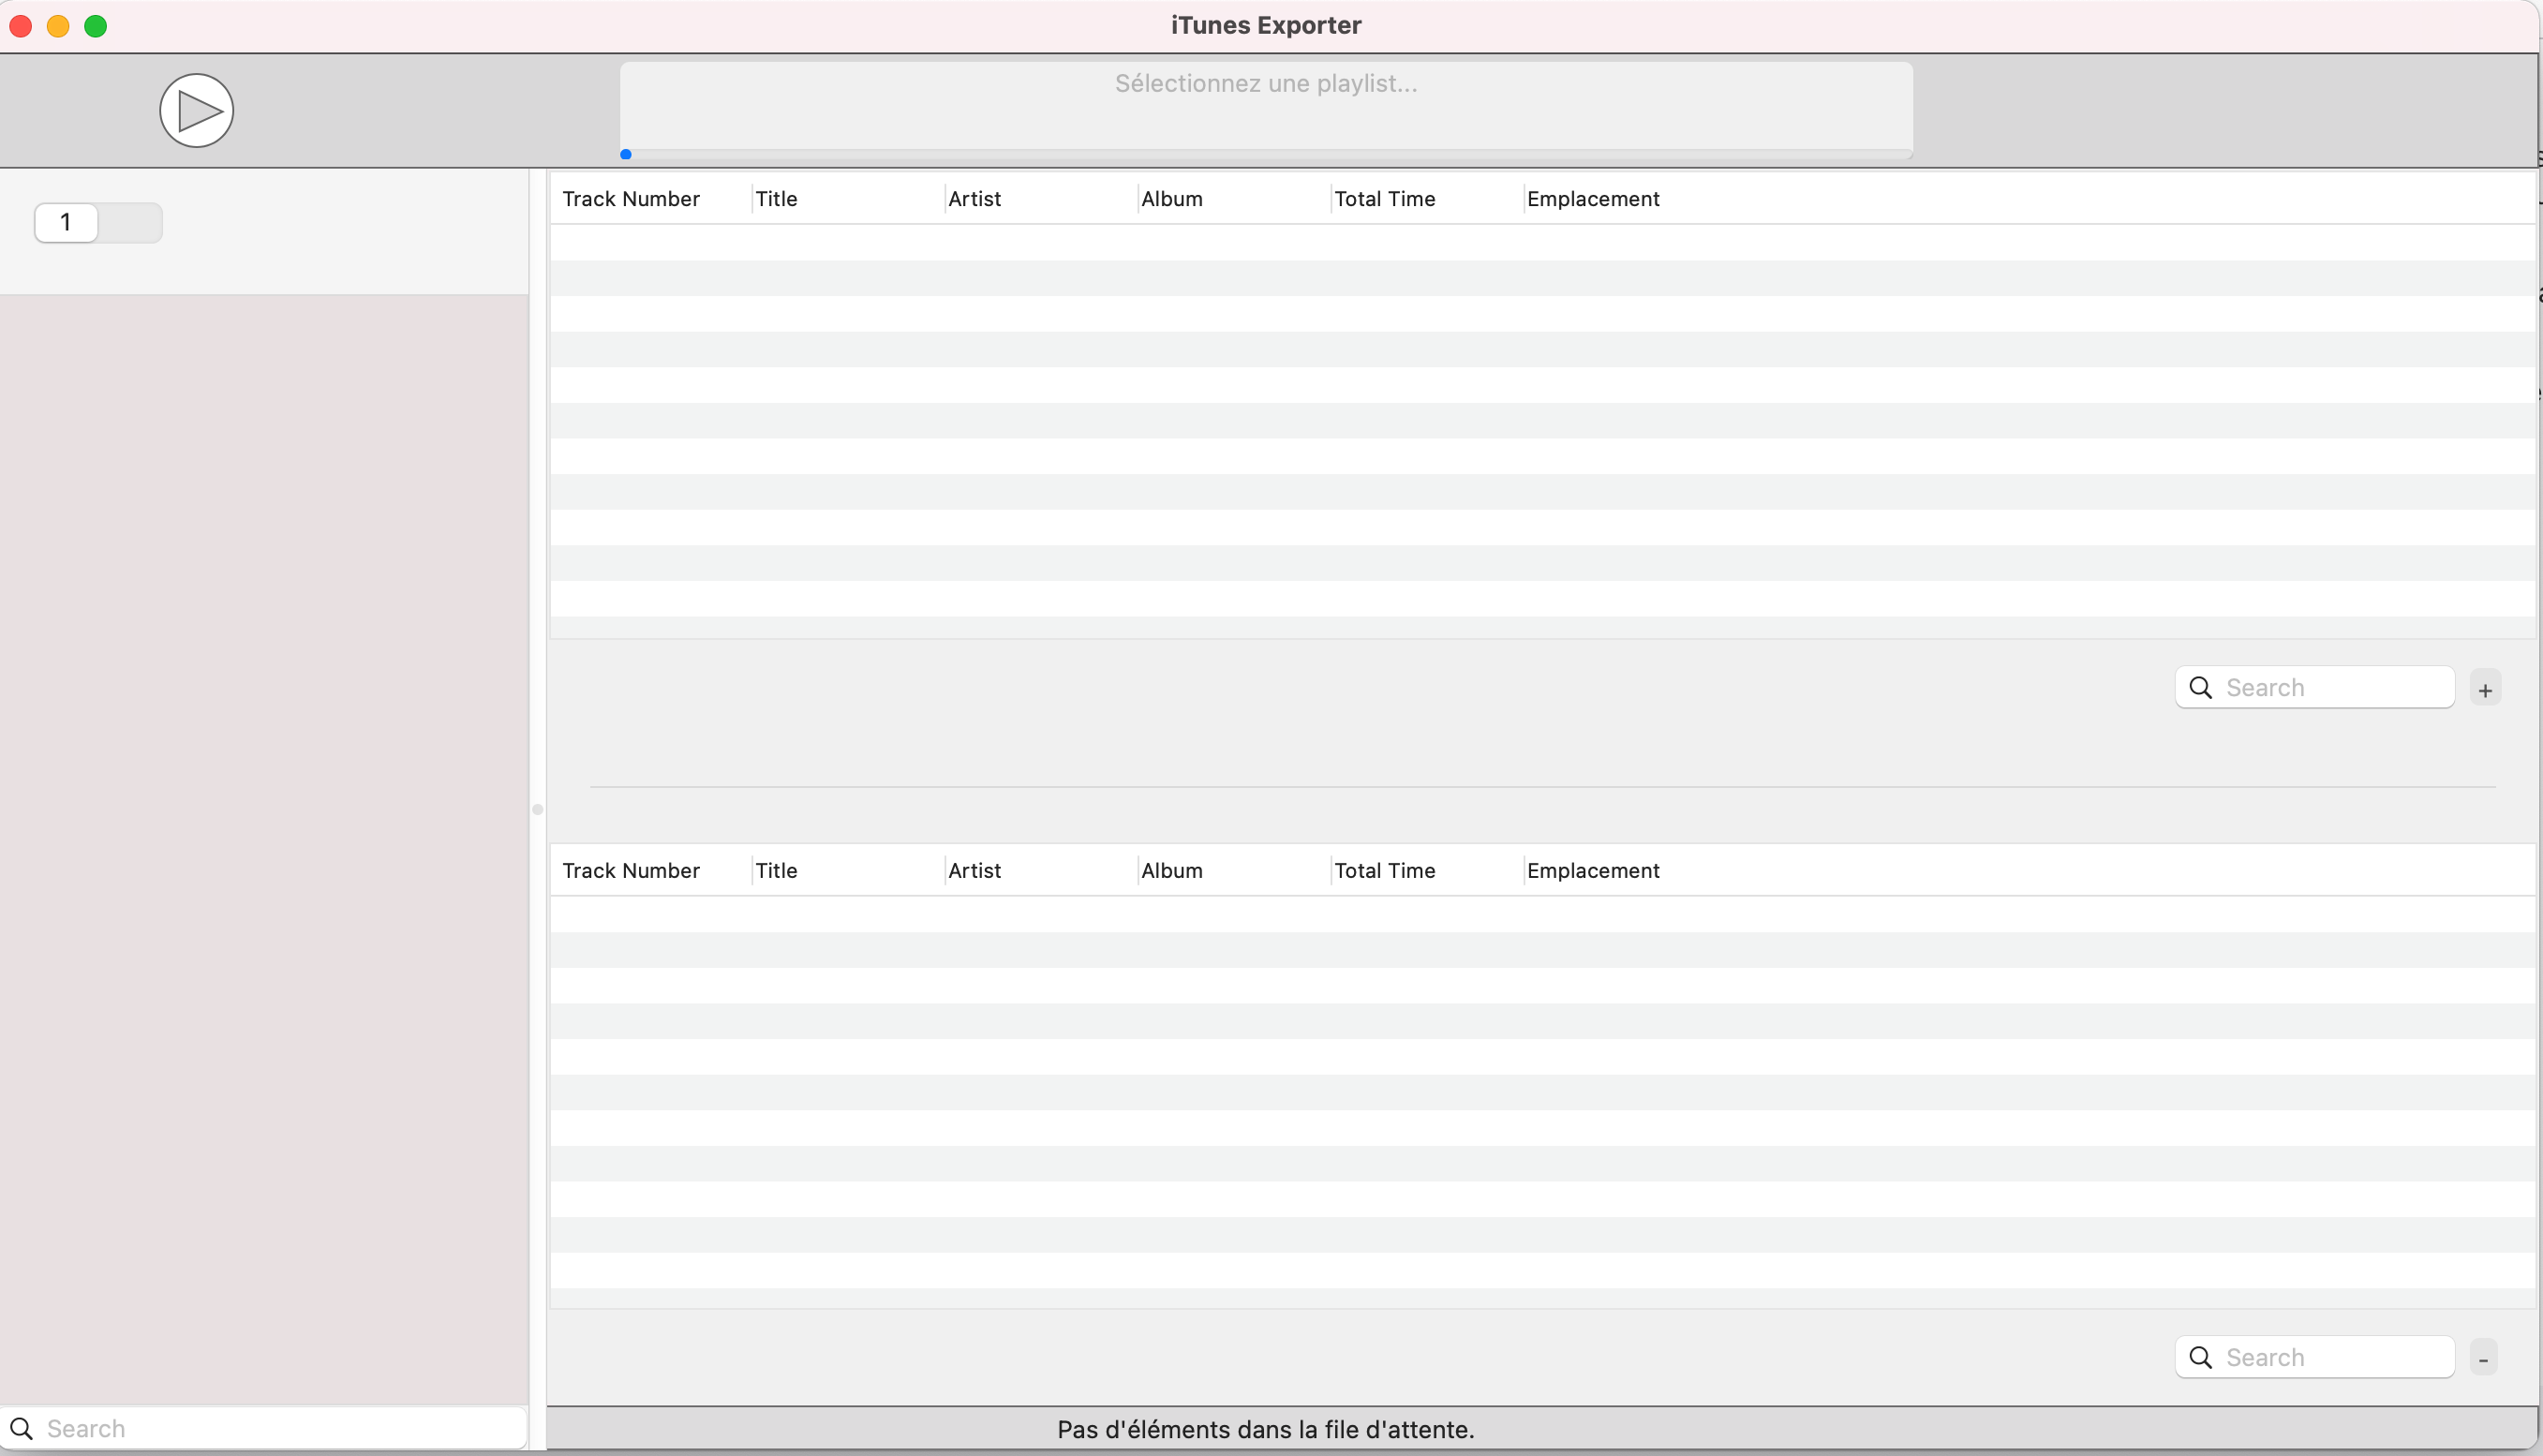Sort upper table by Artist column

[x=974, y=199]
